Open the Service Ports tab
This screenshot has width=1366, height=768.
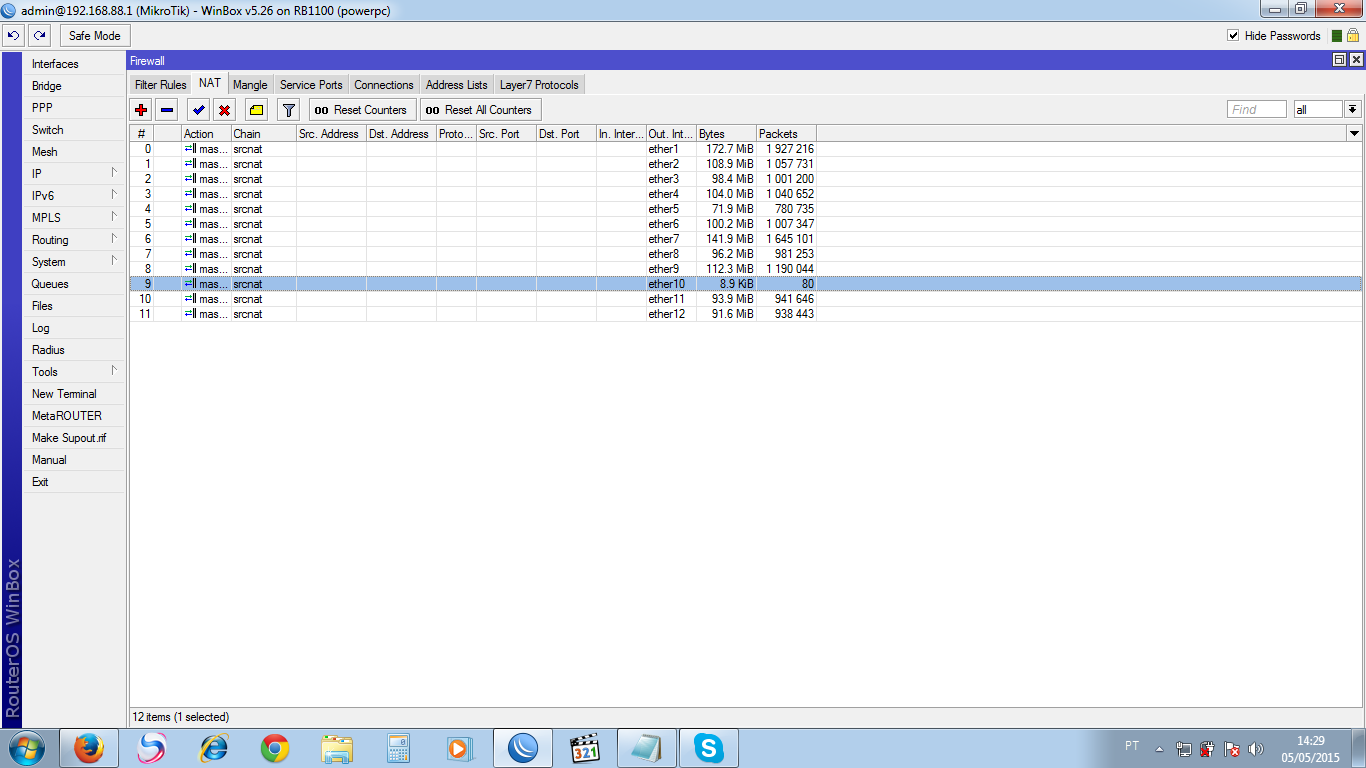click(311, 85)
